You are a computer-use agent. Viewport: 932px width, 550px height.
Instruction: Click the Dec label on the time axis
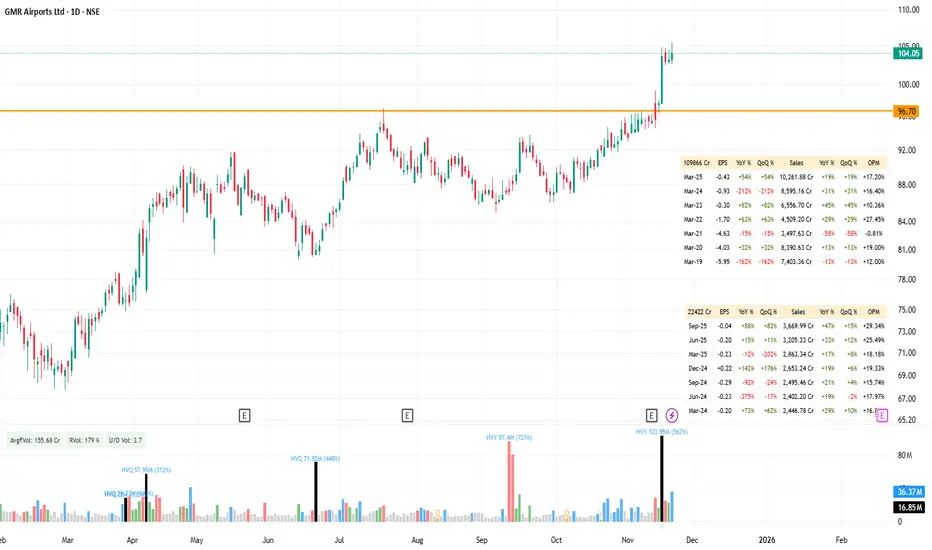[692, 540]
